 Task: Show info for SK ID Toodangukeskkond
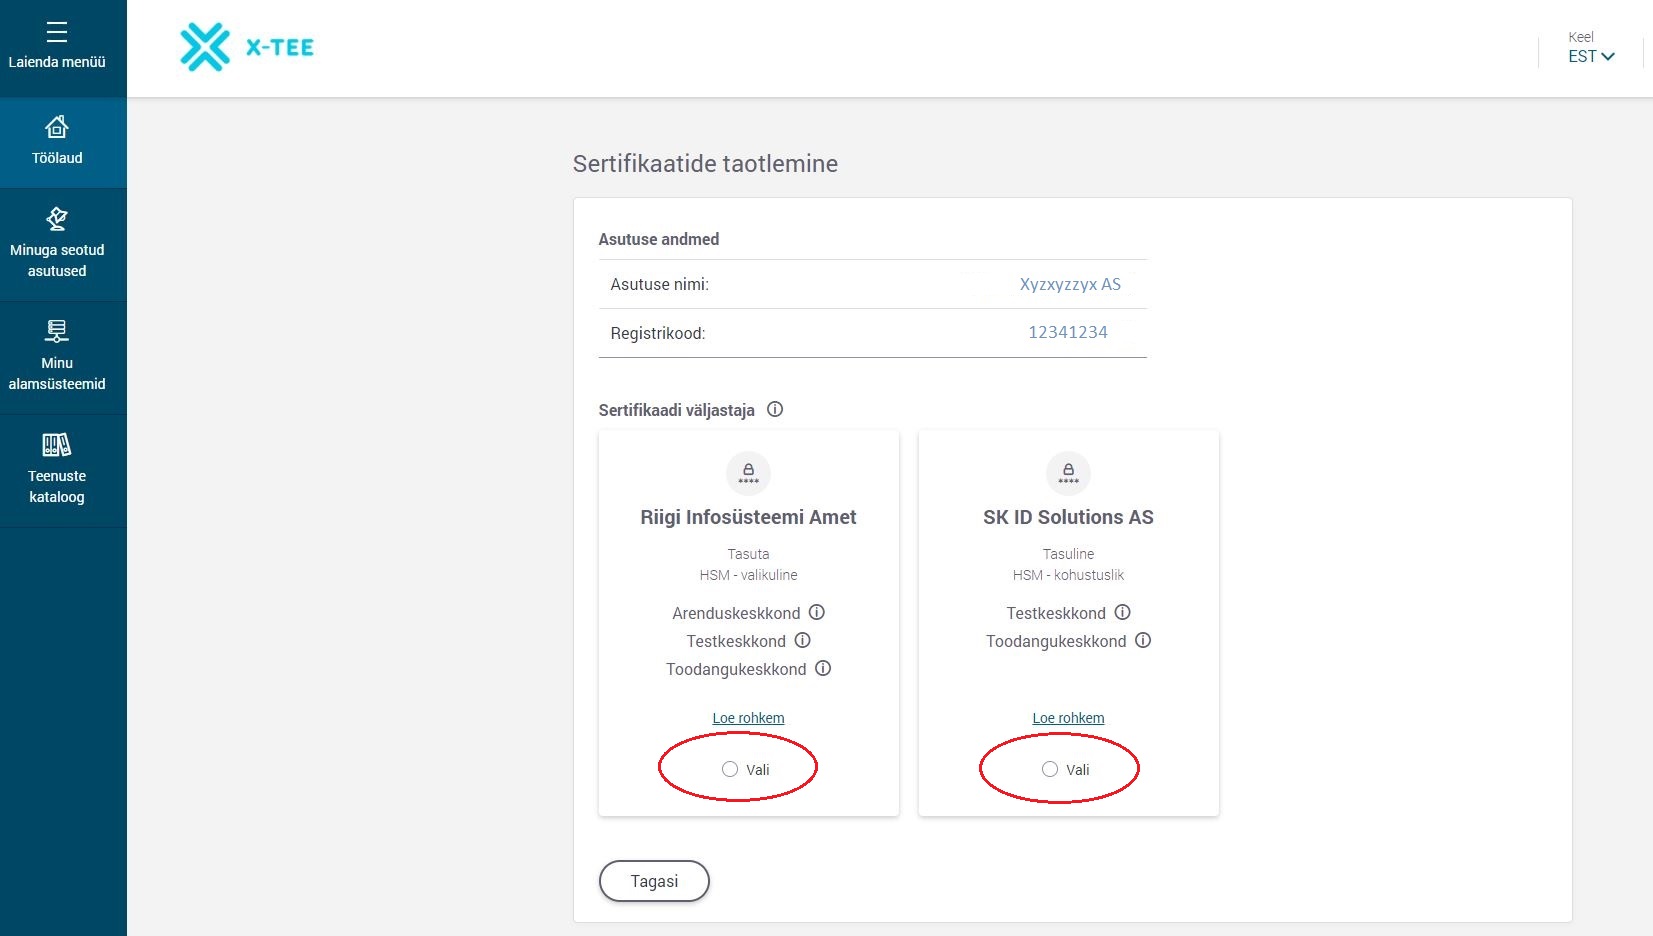(1143, 640)
